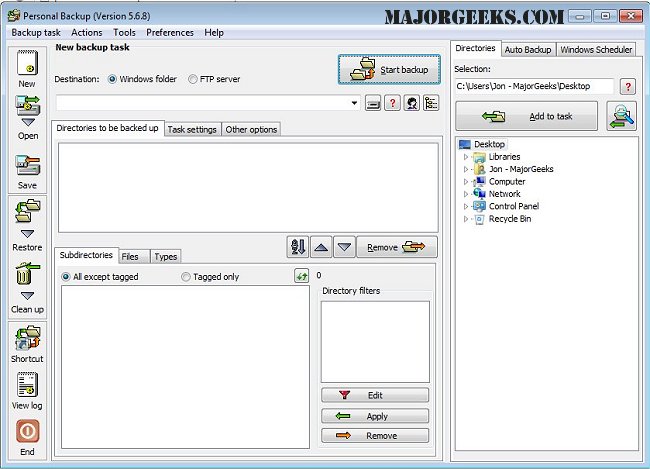Click the Selection path field

[534, 86]
